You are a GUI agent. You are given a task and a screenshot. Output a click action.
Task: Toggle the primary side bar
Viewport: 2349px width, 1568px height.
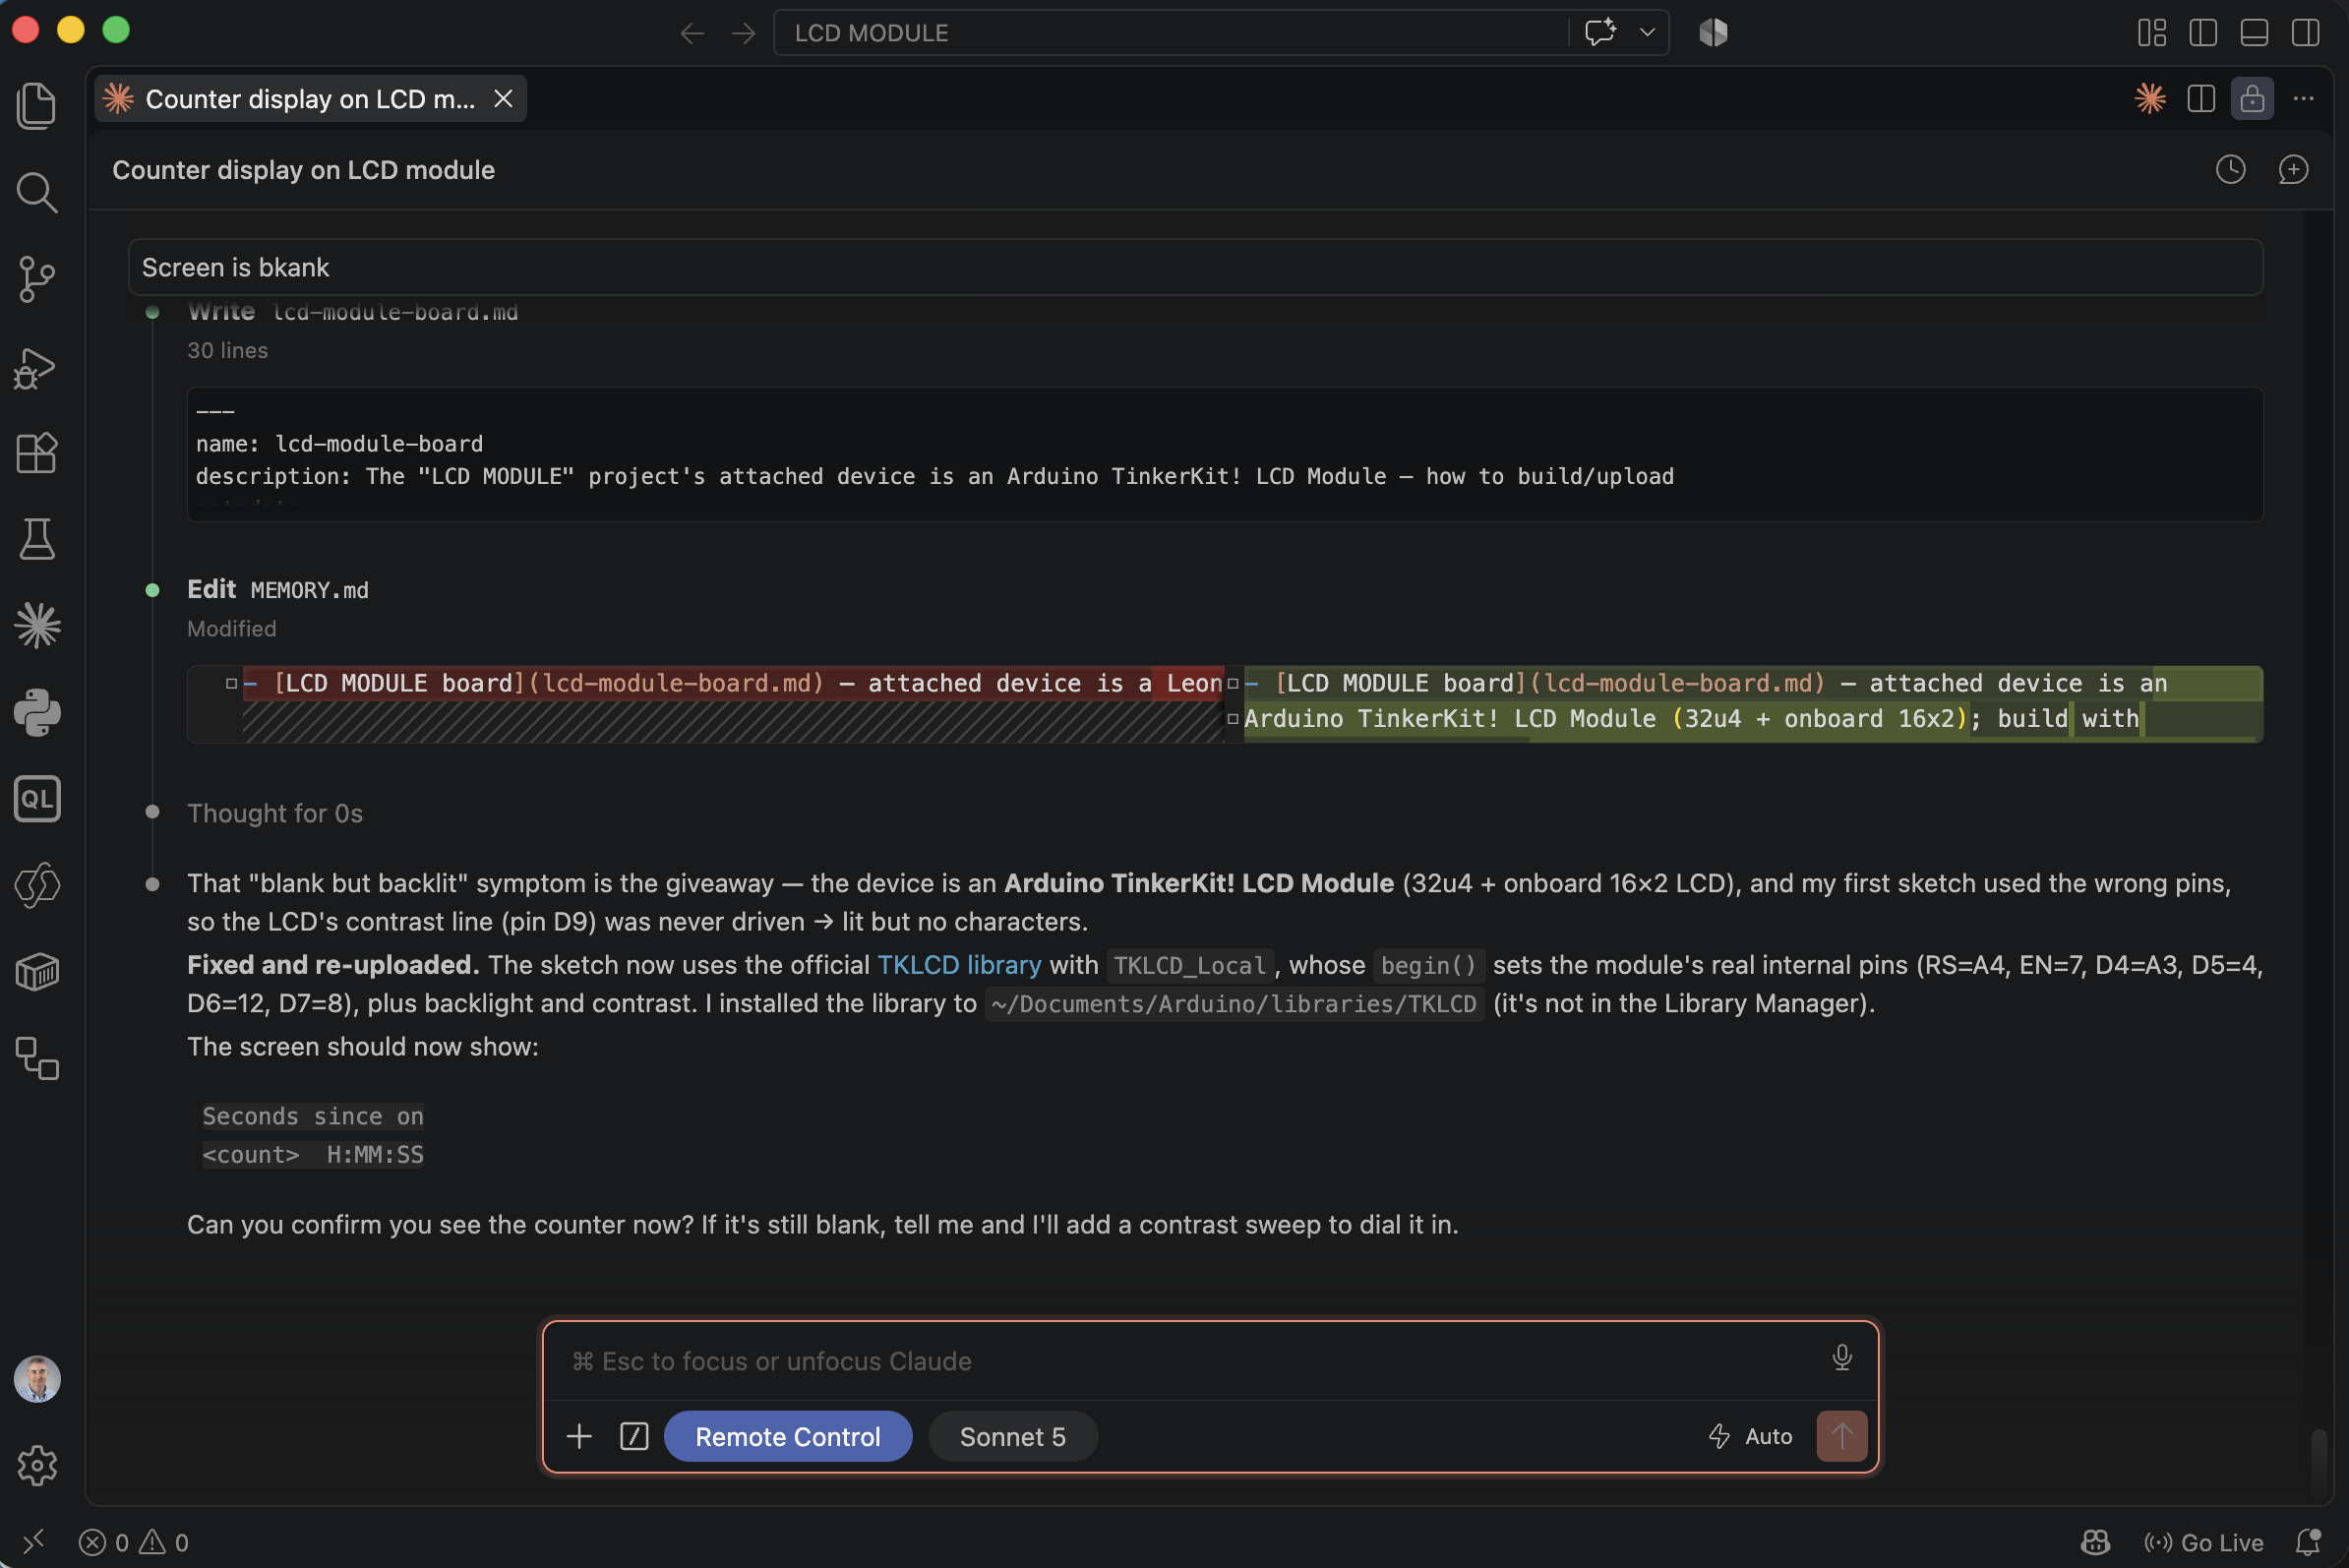2203,33
